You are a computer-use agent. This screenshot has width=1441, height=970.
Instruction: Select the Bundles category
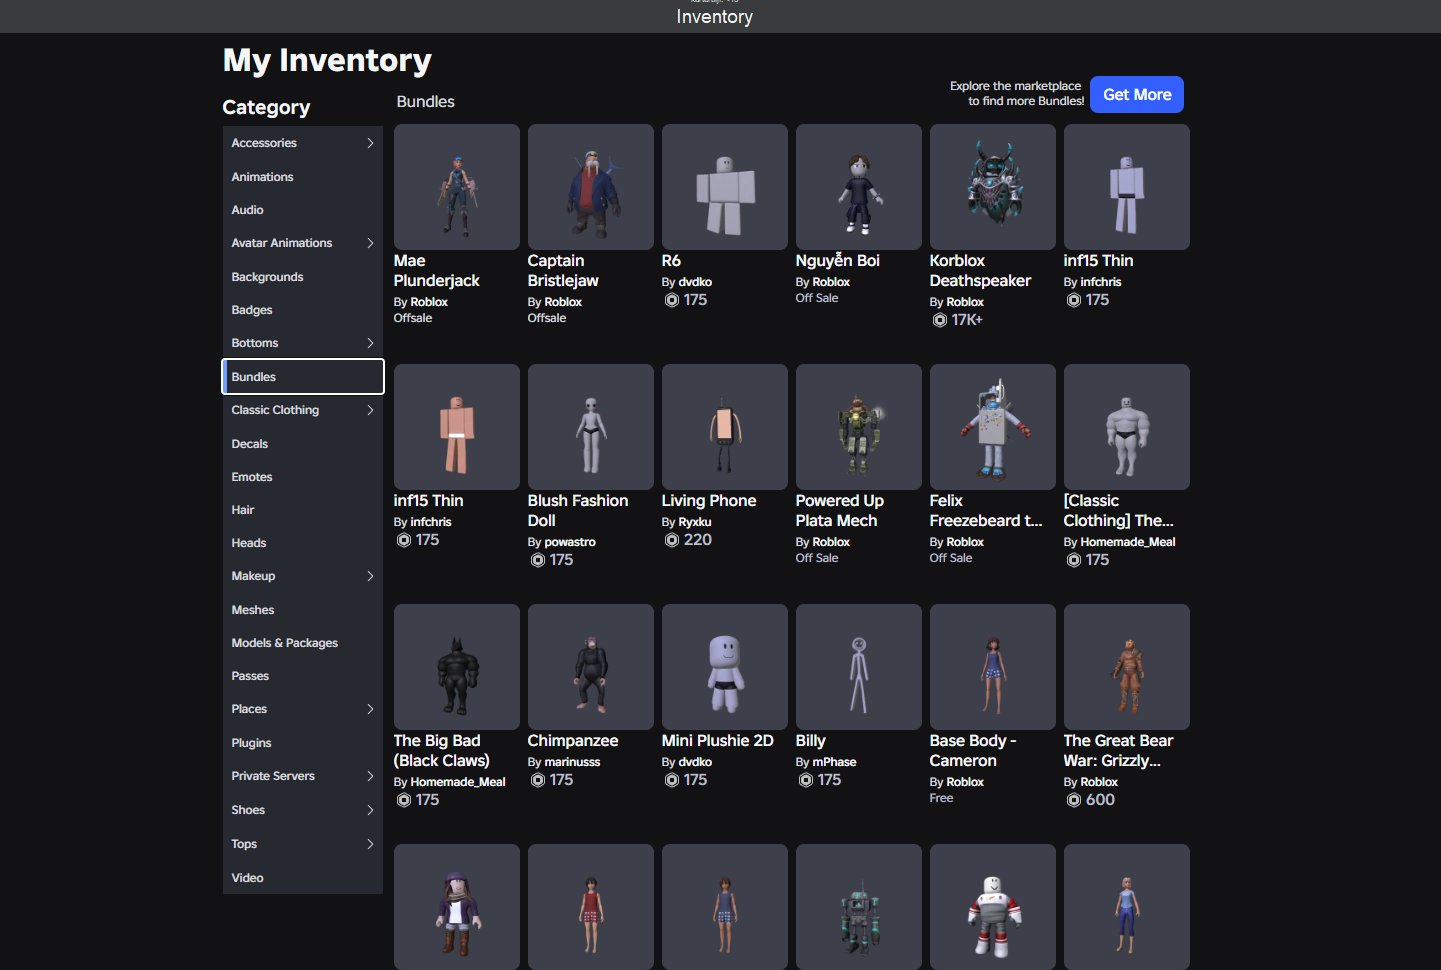pos(303,377)
